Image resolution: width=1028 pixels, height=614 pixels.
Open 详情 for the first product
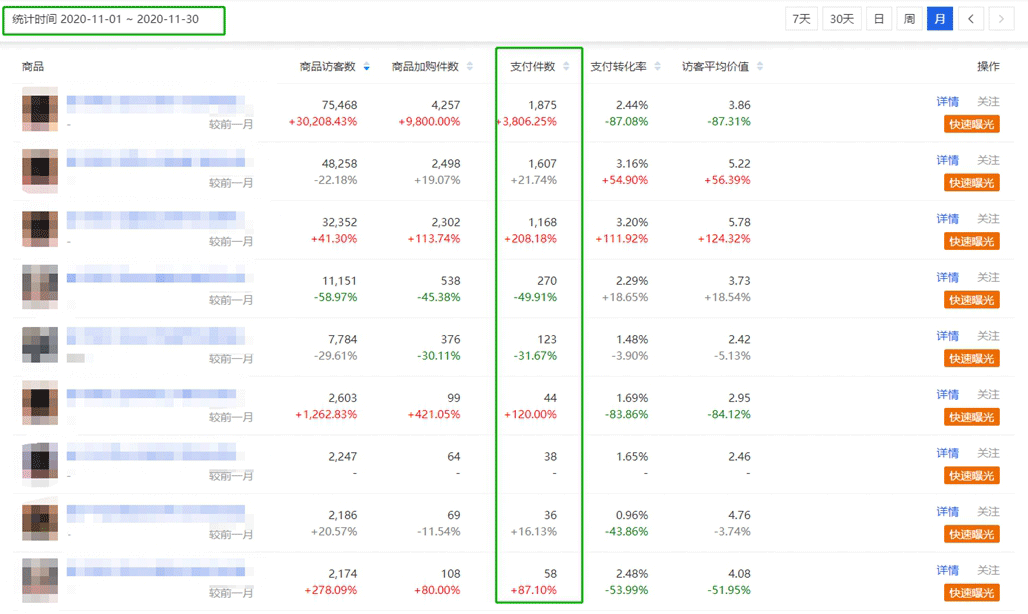pyautogui.click(x=947, y=102)
